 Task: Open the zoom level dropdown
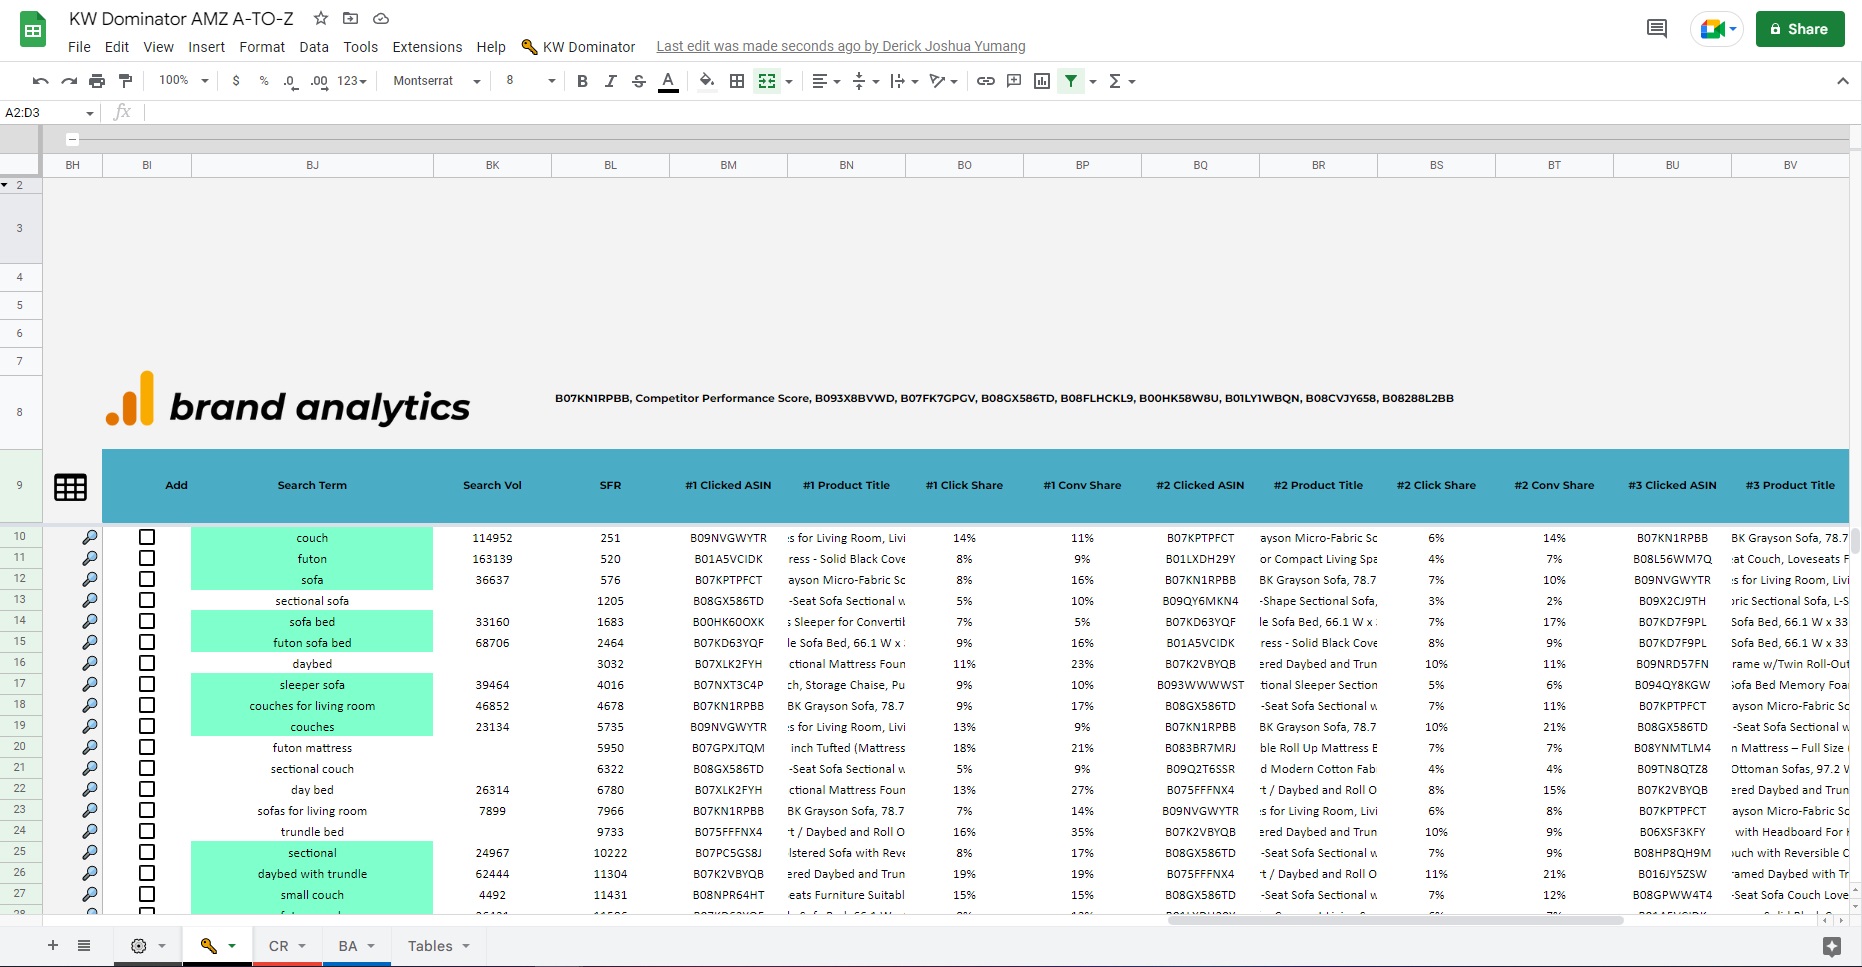(x=184, y=81)
